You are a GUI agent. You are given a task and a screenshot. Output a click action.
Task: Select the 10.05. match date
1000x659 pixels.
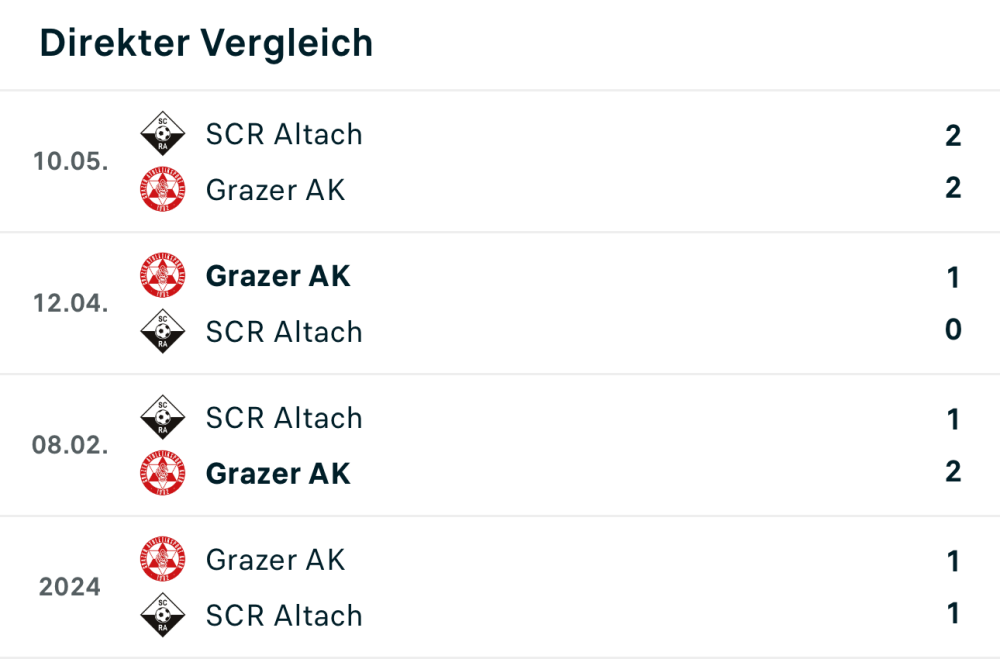pos(70,161)
